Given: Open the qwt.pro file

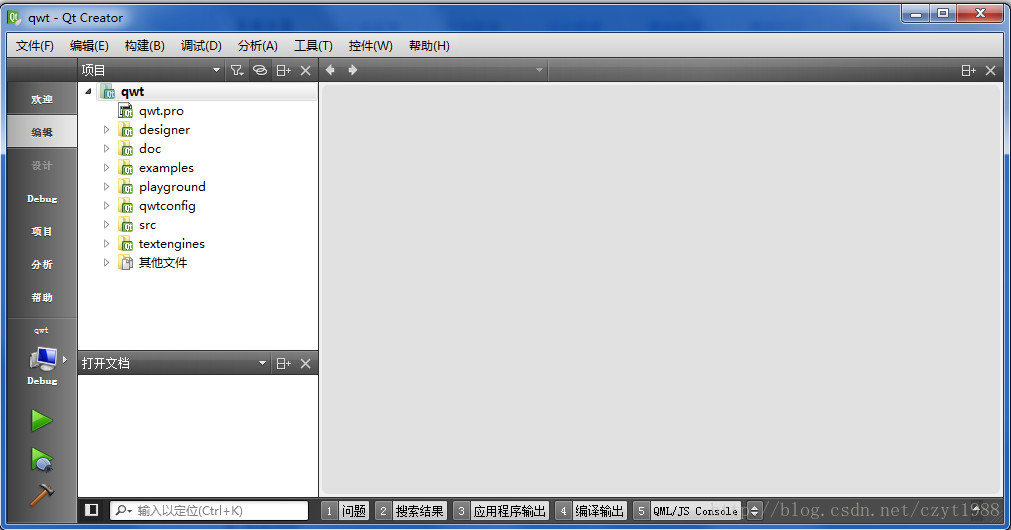Looking at the screenshot, I should [161, 111].
